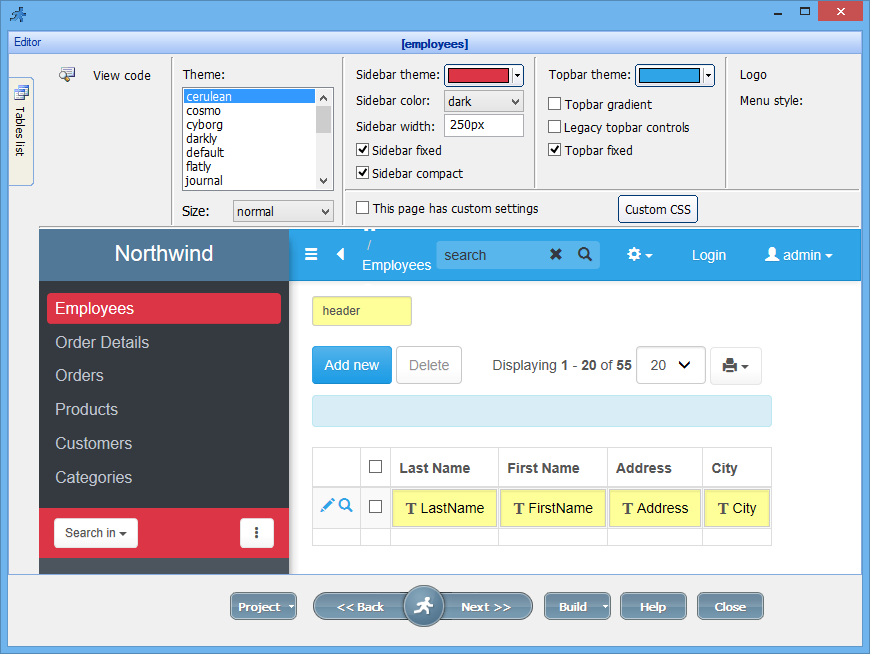Click the pencil edit icon in grid row
Viewport: 870px width, 654px height.
click(327, 506)
